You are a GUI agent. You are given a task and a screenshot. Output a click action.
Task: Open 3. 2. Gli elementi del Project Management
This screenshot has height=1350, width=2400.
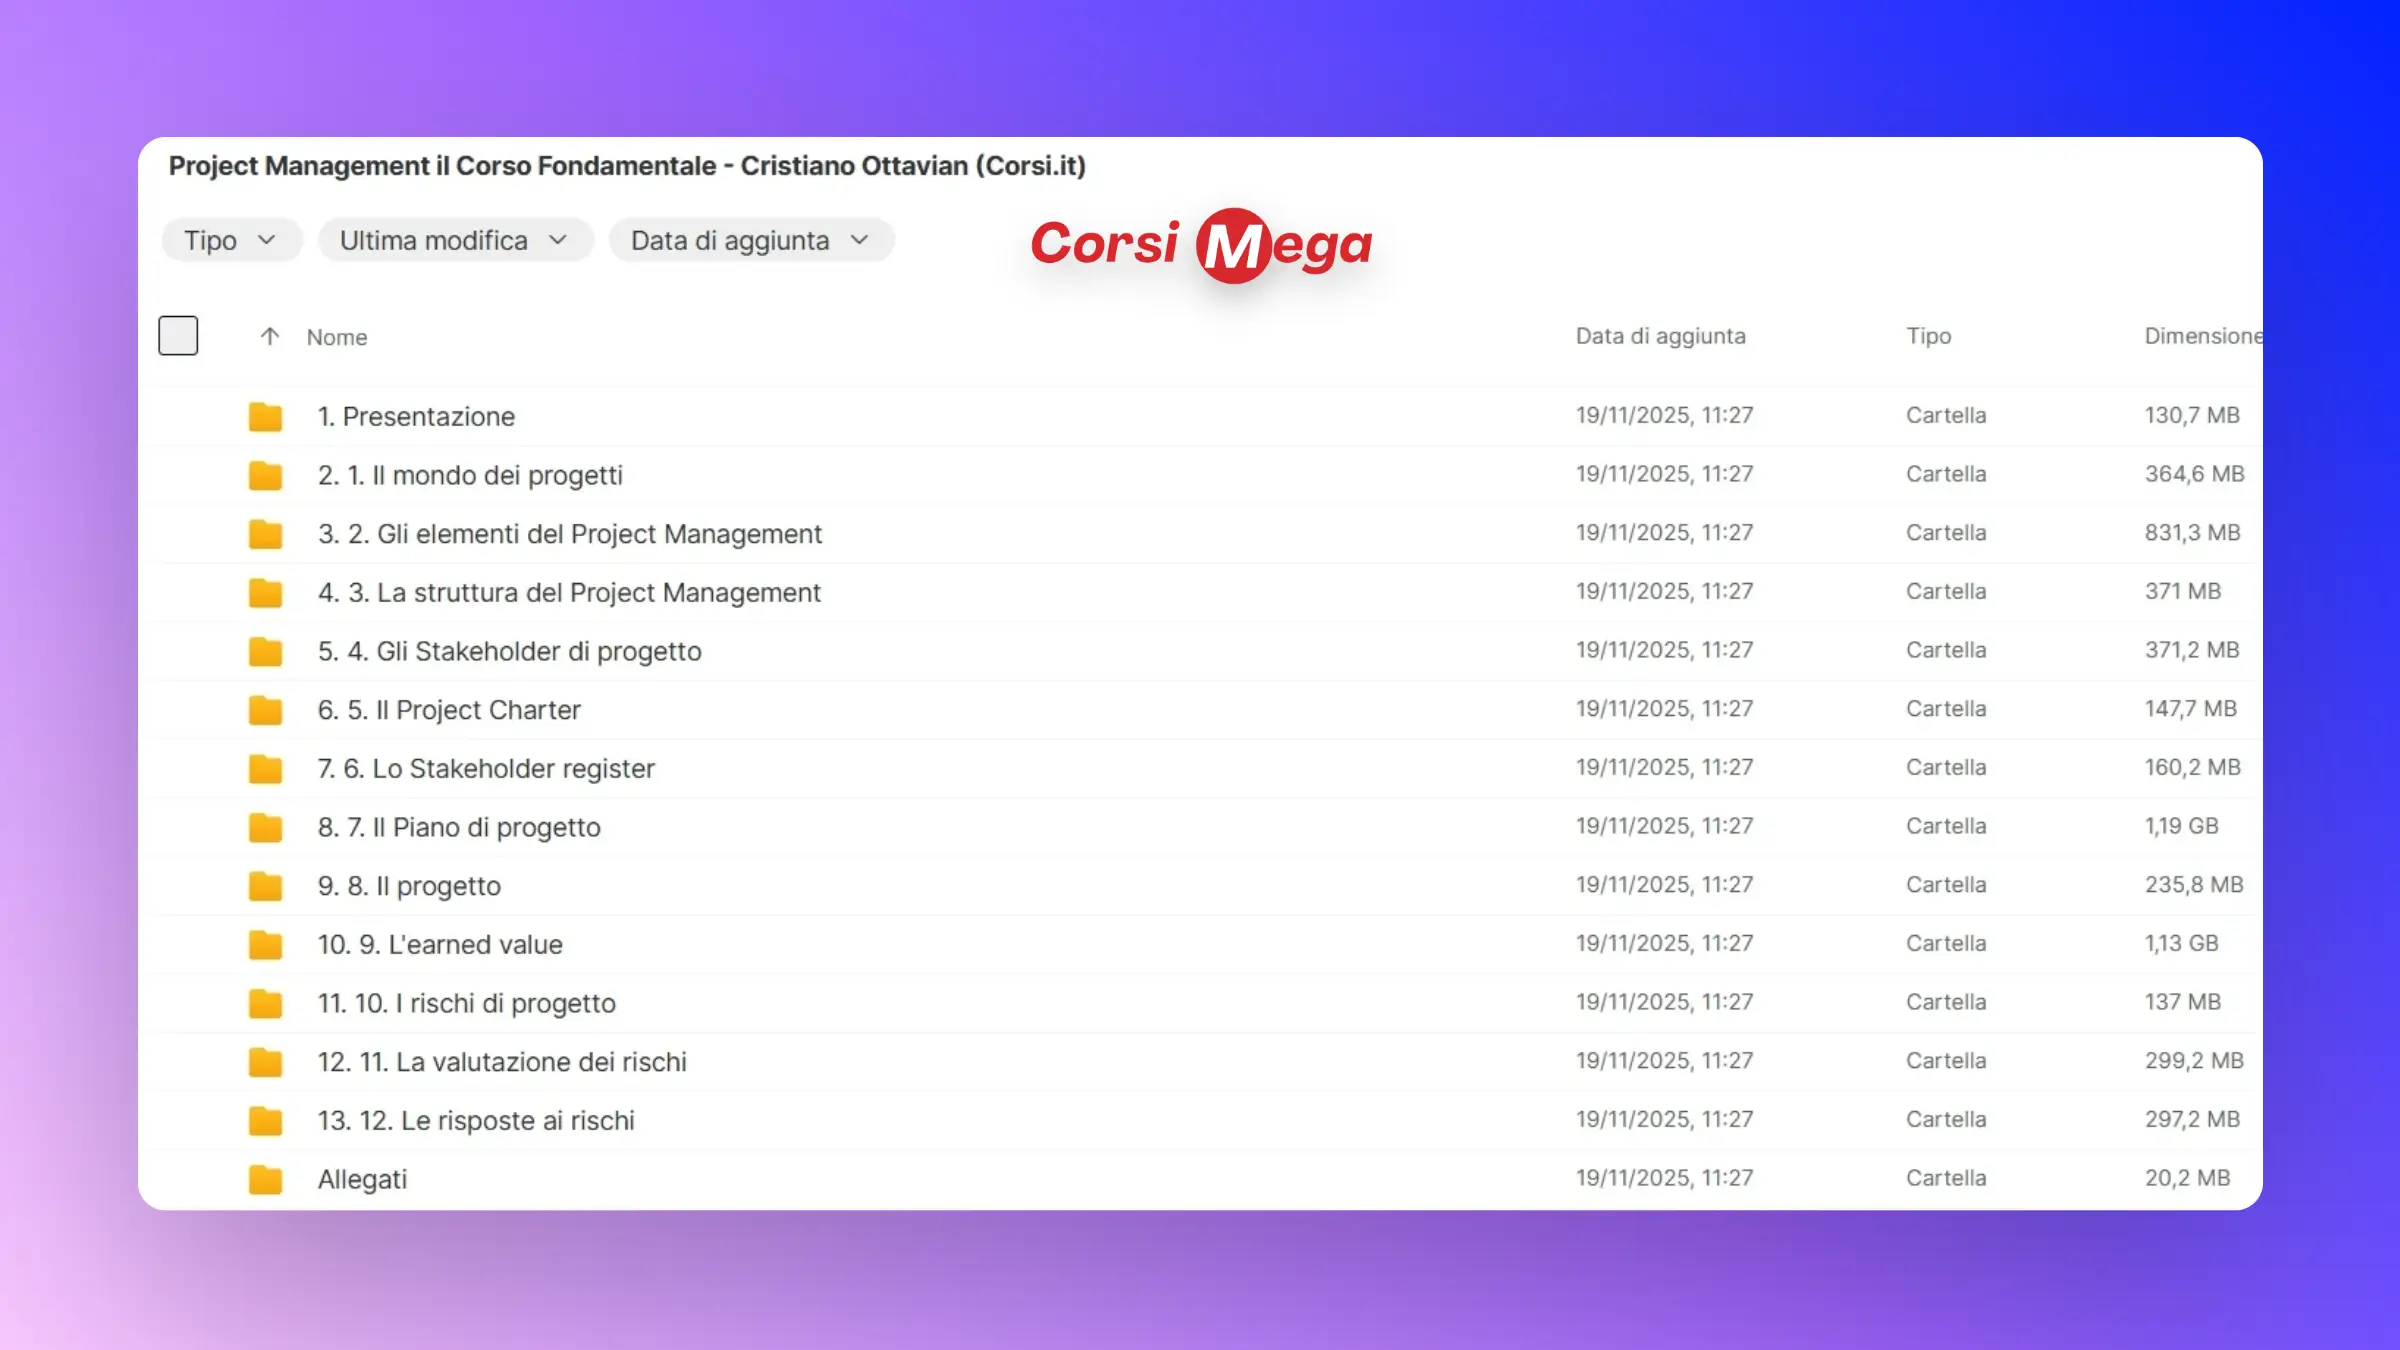[570, 534]
